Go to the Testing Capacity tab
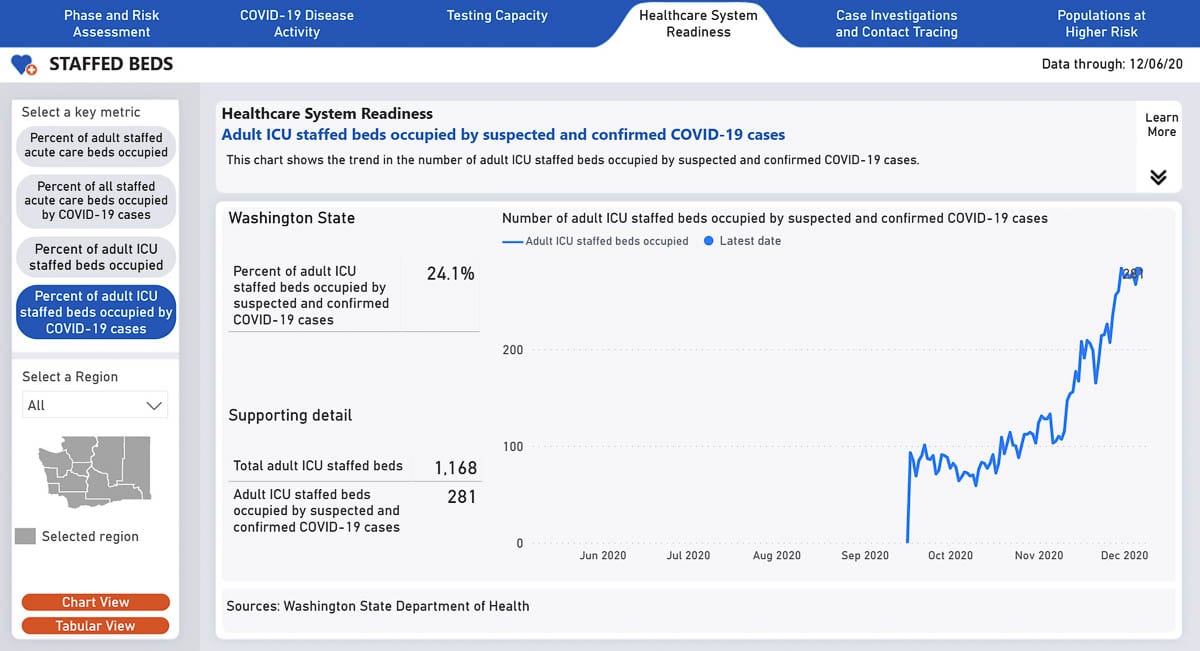The height and width of the screenshot is (651, 1200). coord(497,16)
